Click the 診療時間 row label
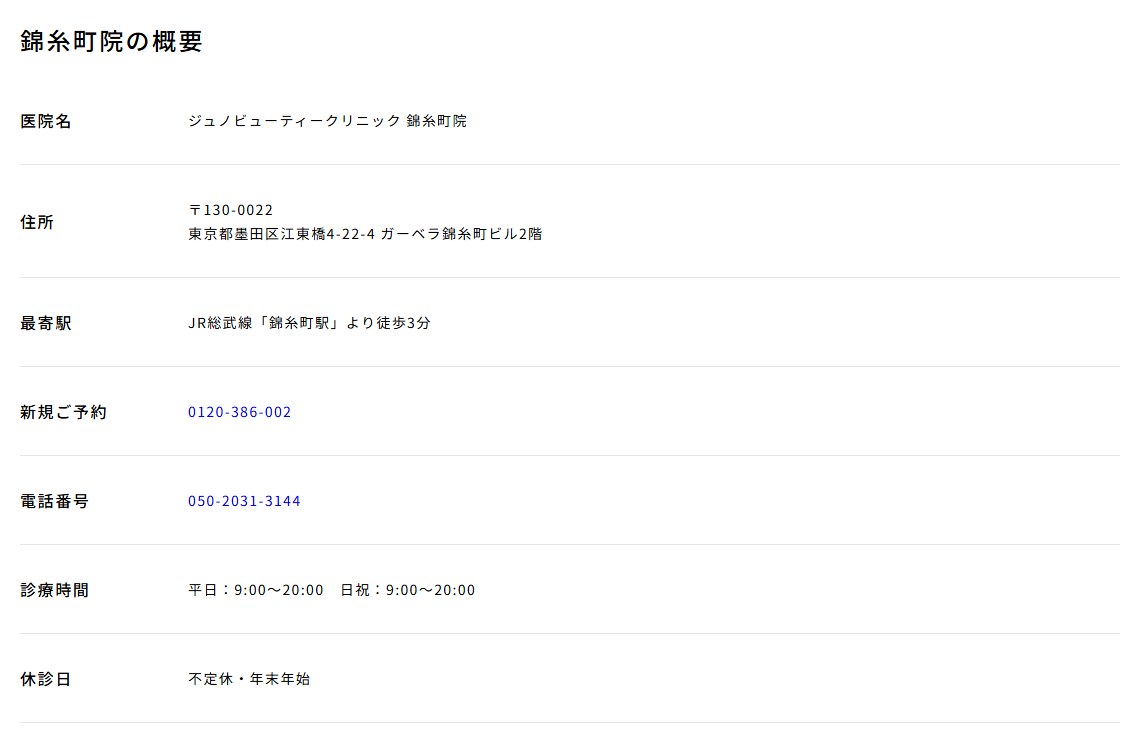 (x=55, y=590)
